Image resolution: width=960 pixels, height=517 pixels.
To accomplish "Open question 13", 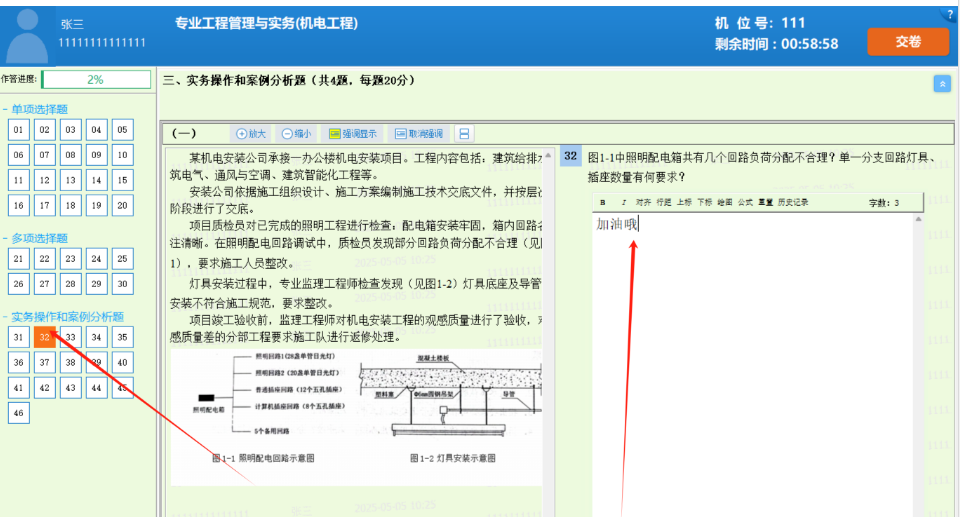I will click(x=70, y=180).
